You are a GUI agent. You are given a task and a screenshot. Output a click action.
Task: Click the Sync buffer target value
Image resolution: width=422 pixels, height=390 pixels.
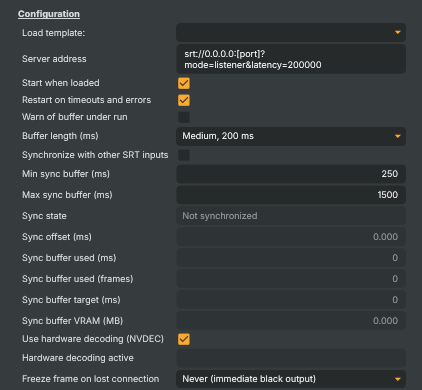[x=291, y=300]
